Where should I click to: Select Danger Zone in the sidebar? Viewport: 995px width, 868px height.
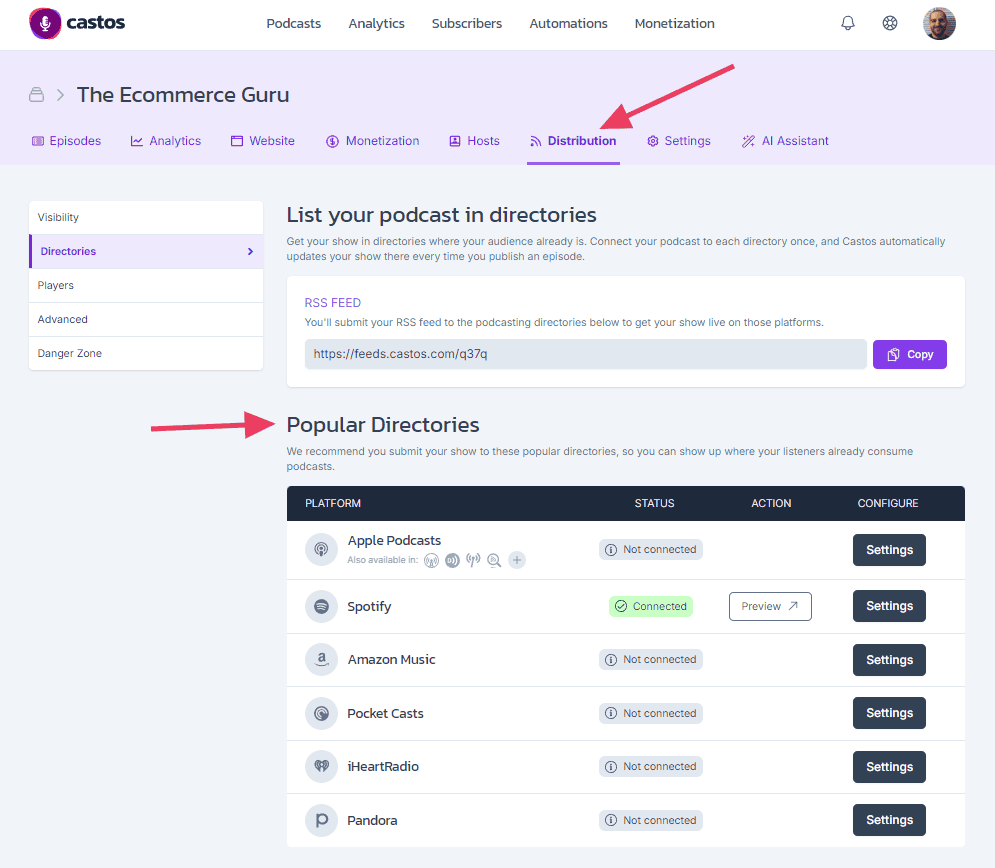click(146, 353)
